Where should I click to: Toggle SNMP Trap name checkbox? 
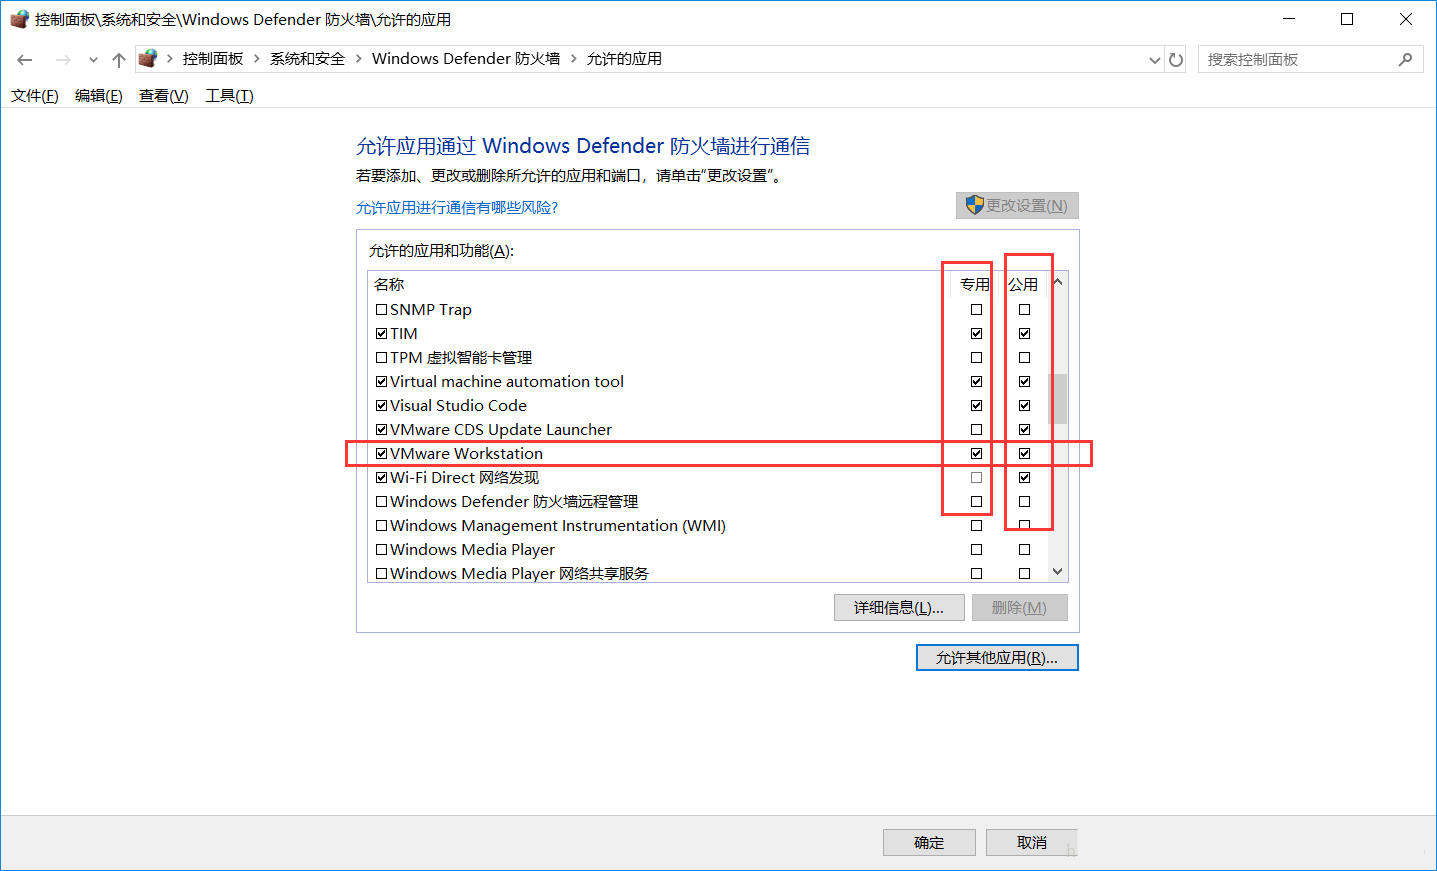(x=381, y=310)
